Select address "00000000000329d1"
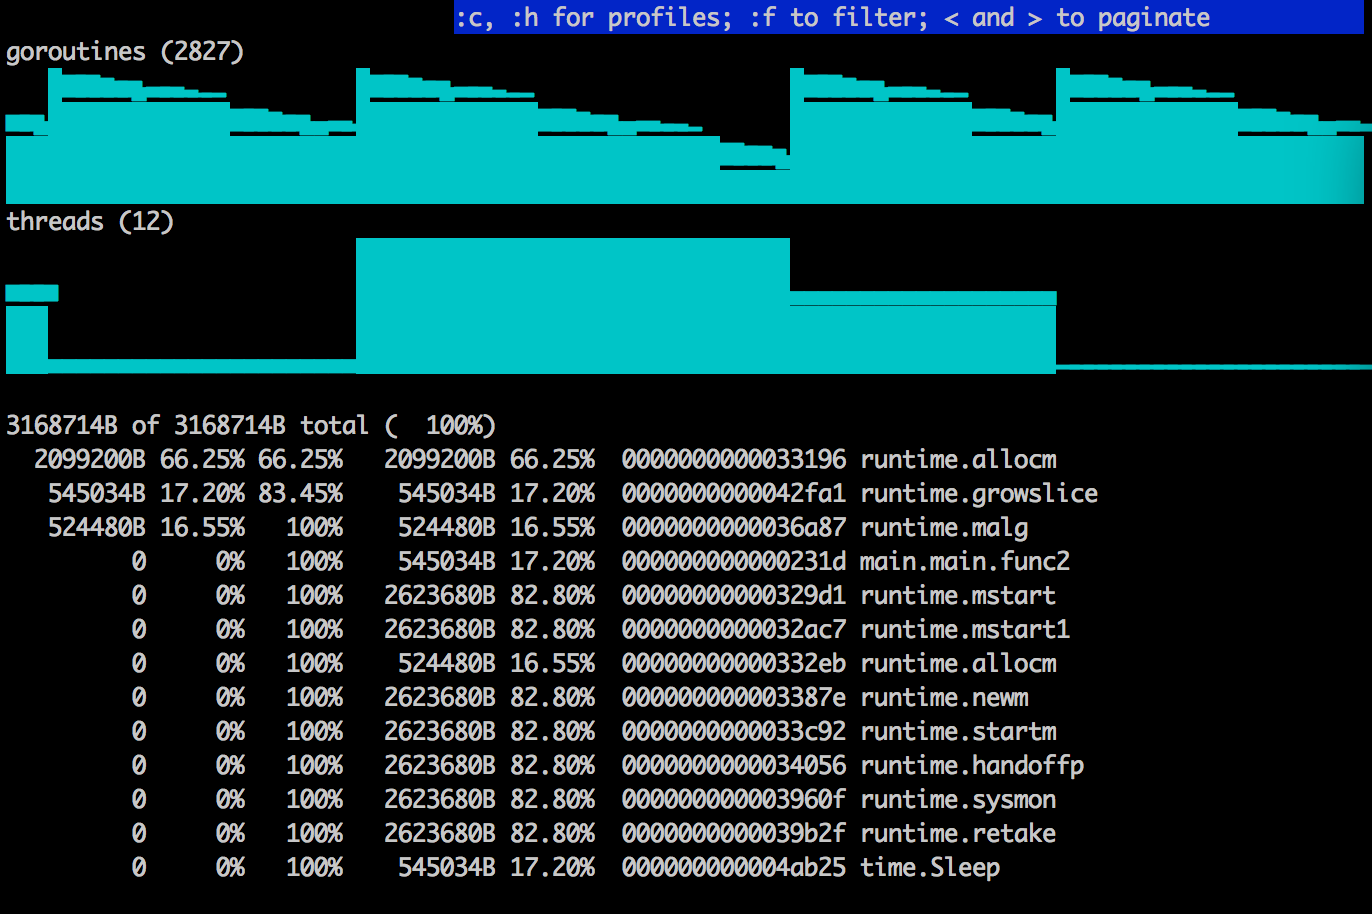Viewport: 1372px width, 914px height. [734, 595]
